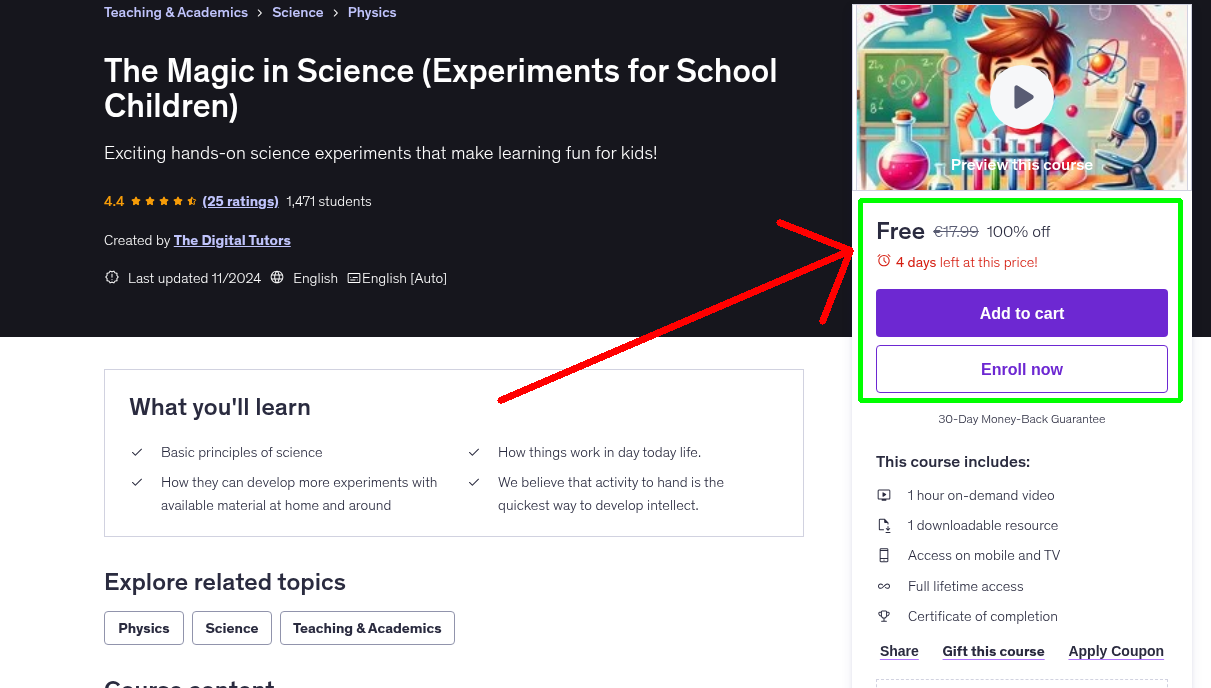Click Enroll now
The height and width of the screenshot is (688, 1211).
1021,369
